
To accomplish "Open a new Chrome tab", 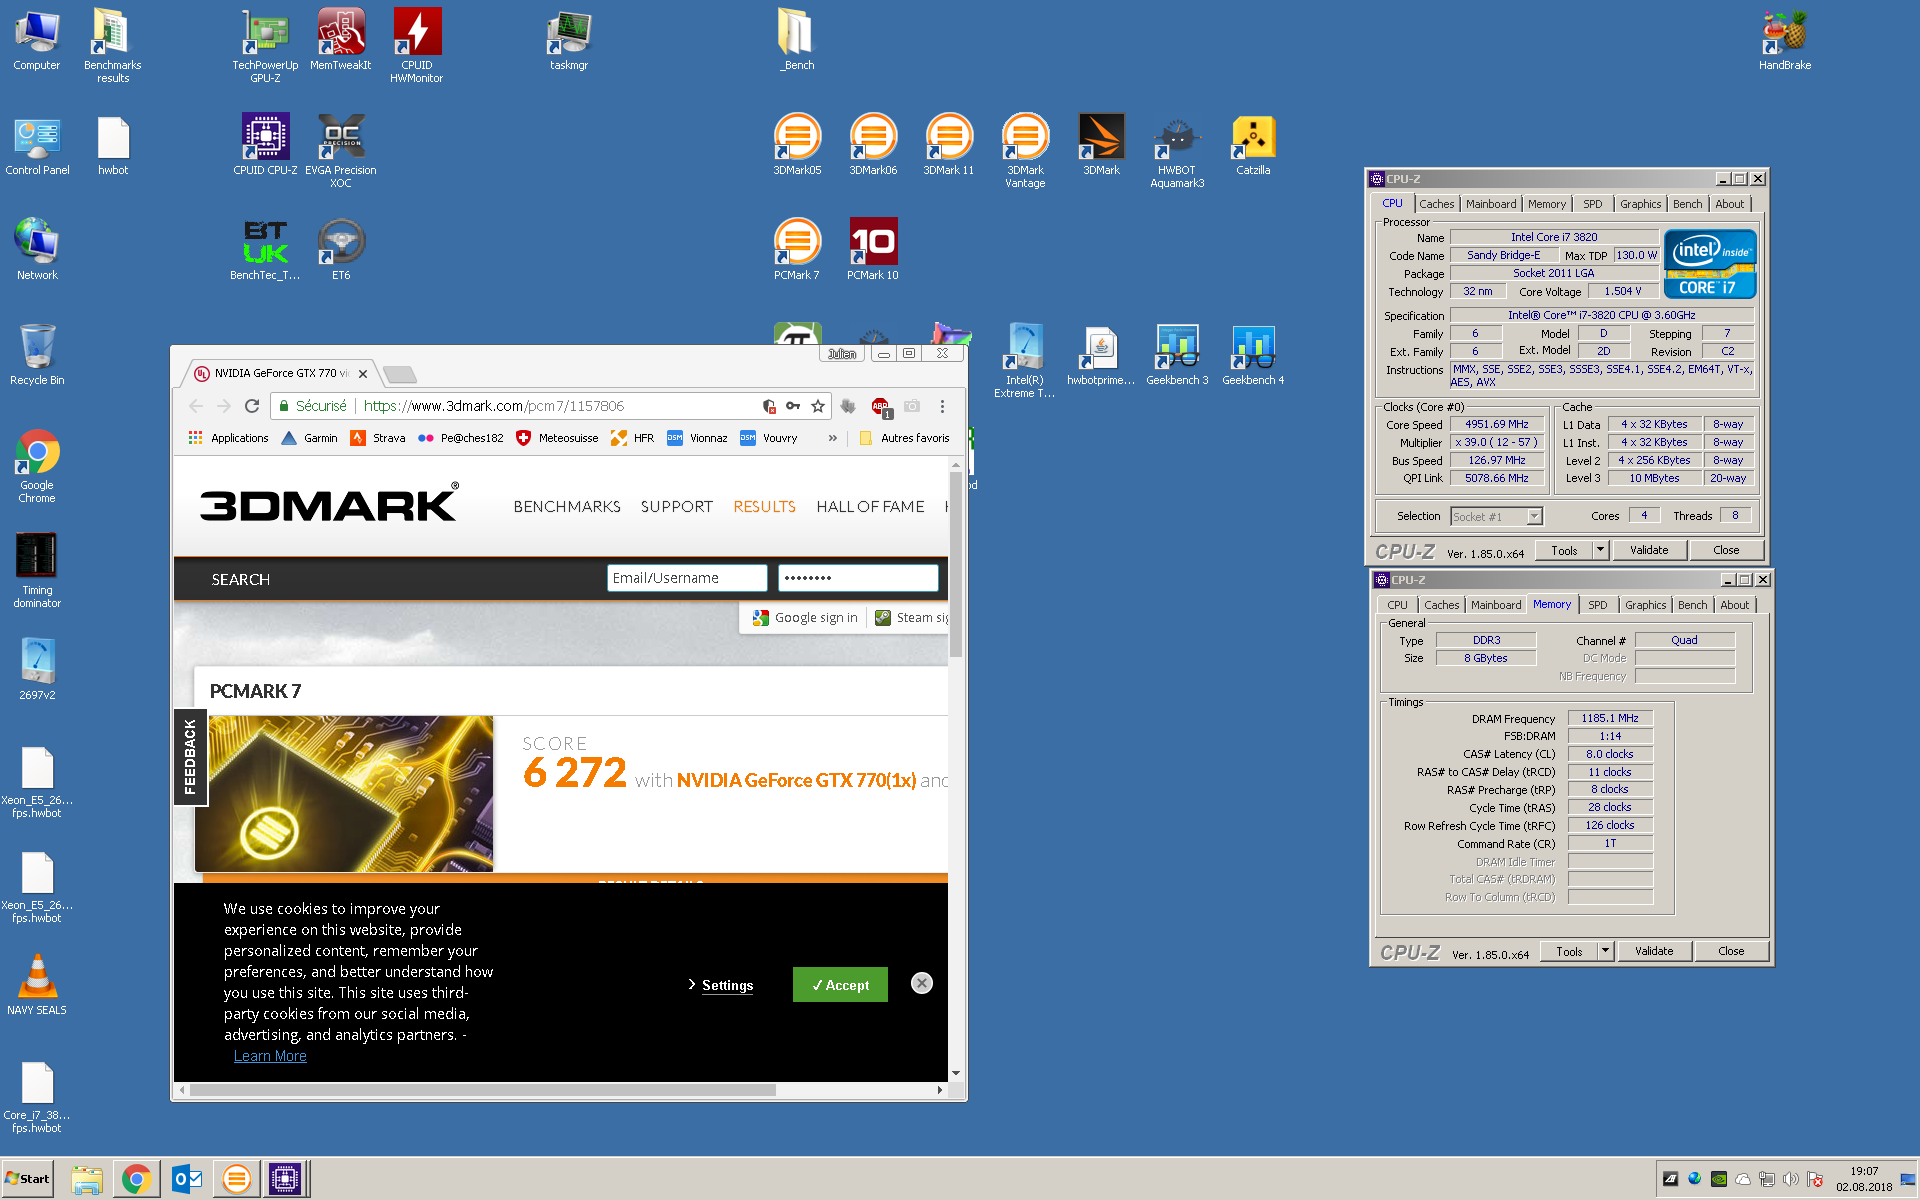I will pyautogui.click(x=400, y=374).
